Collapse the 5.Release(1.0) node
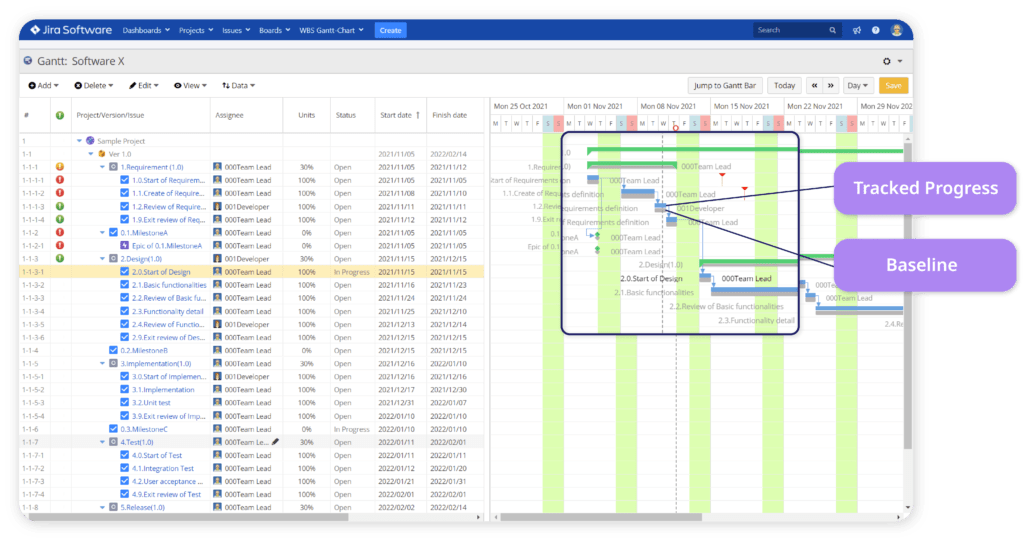Screen dimensions: 1024x543 pos(103,508)
